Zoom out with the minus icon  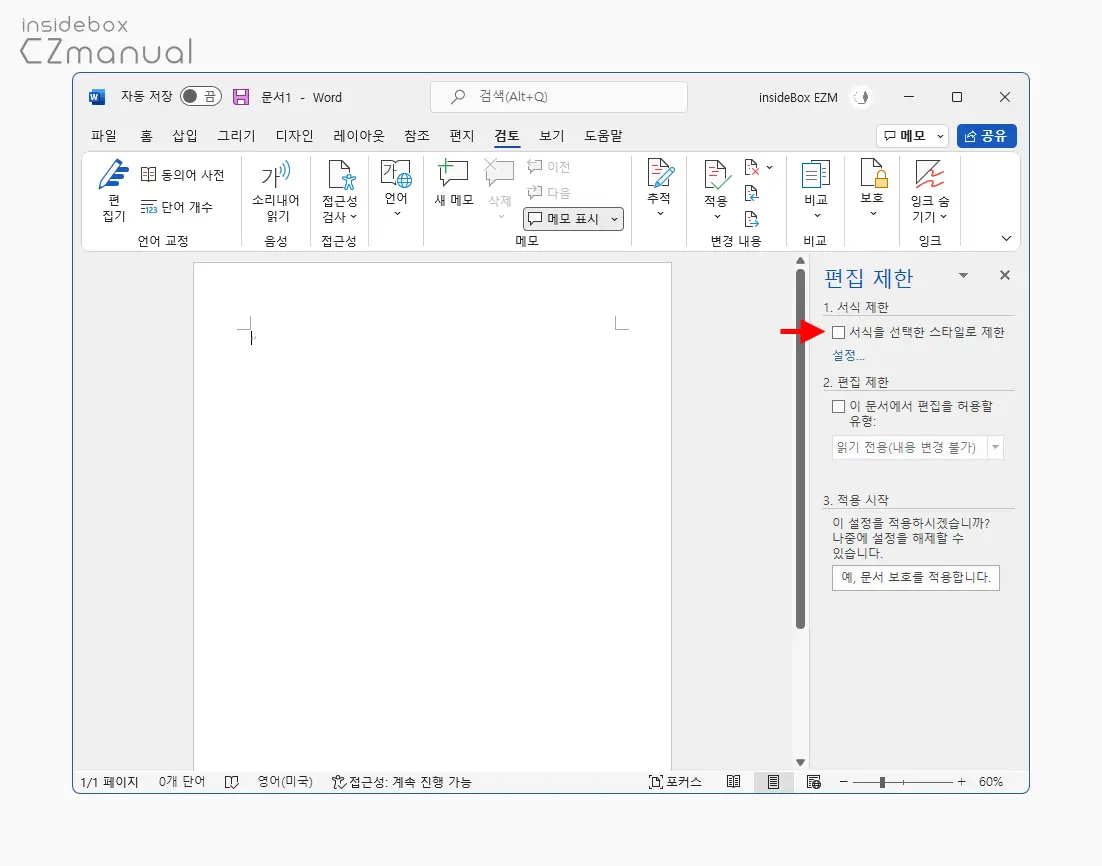click(843, 782)
